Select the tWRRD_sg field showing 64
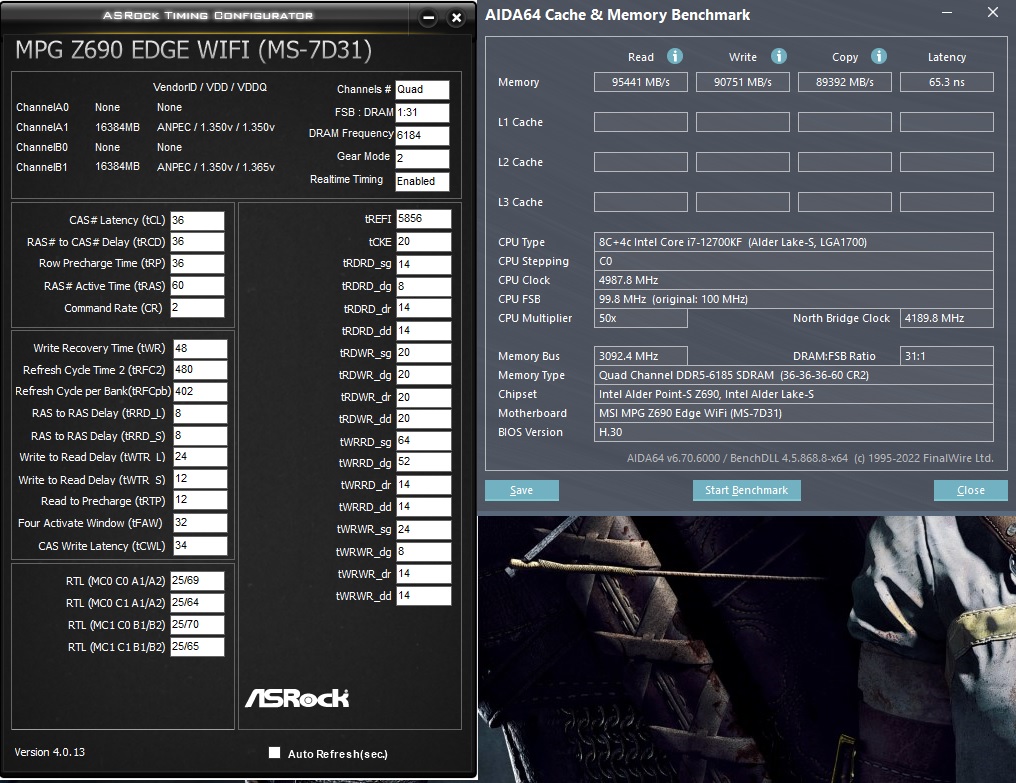This screenshot has height=783, width=1016. (x=423, y=441)
